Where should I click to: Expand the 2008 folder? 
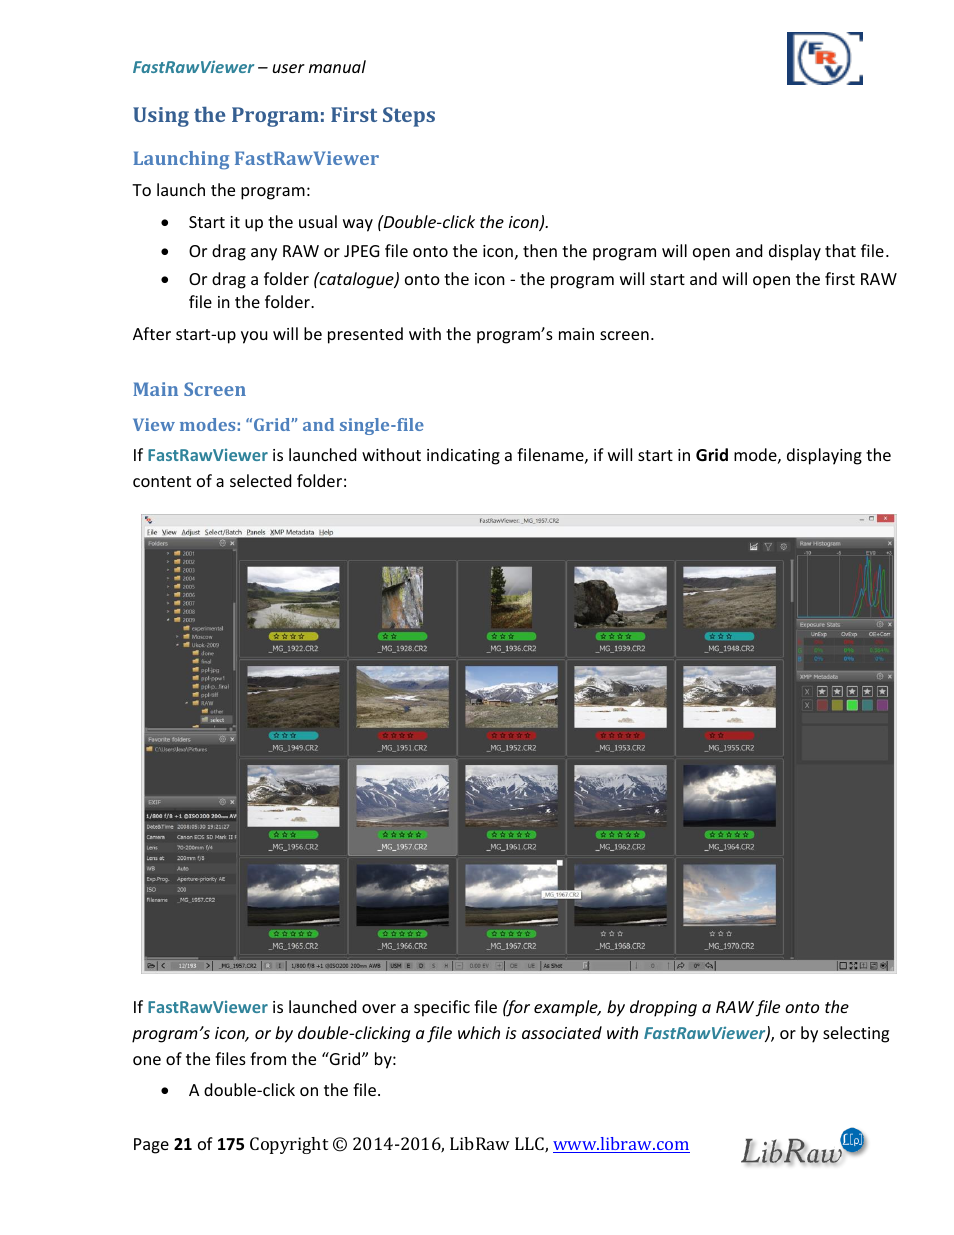168,611
